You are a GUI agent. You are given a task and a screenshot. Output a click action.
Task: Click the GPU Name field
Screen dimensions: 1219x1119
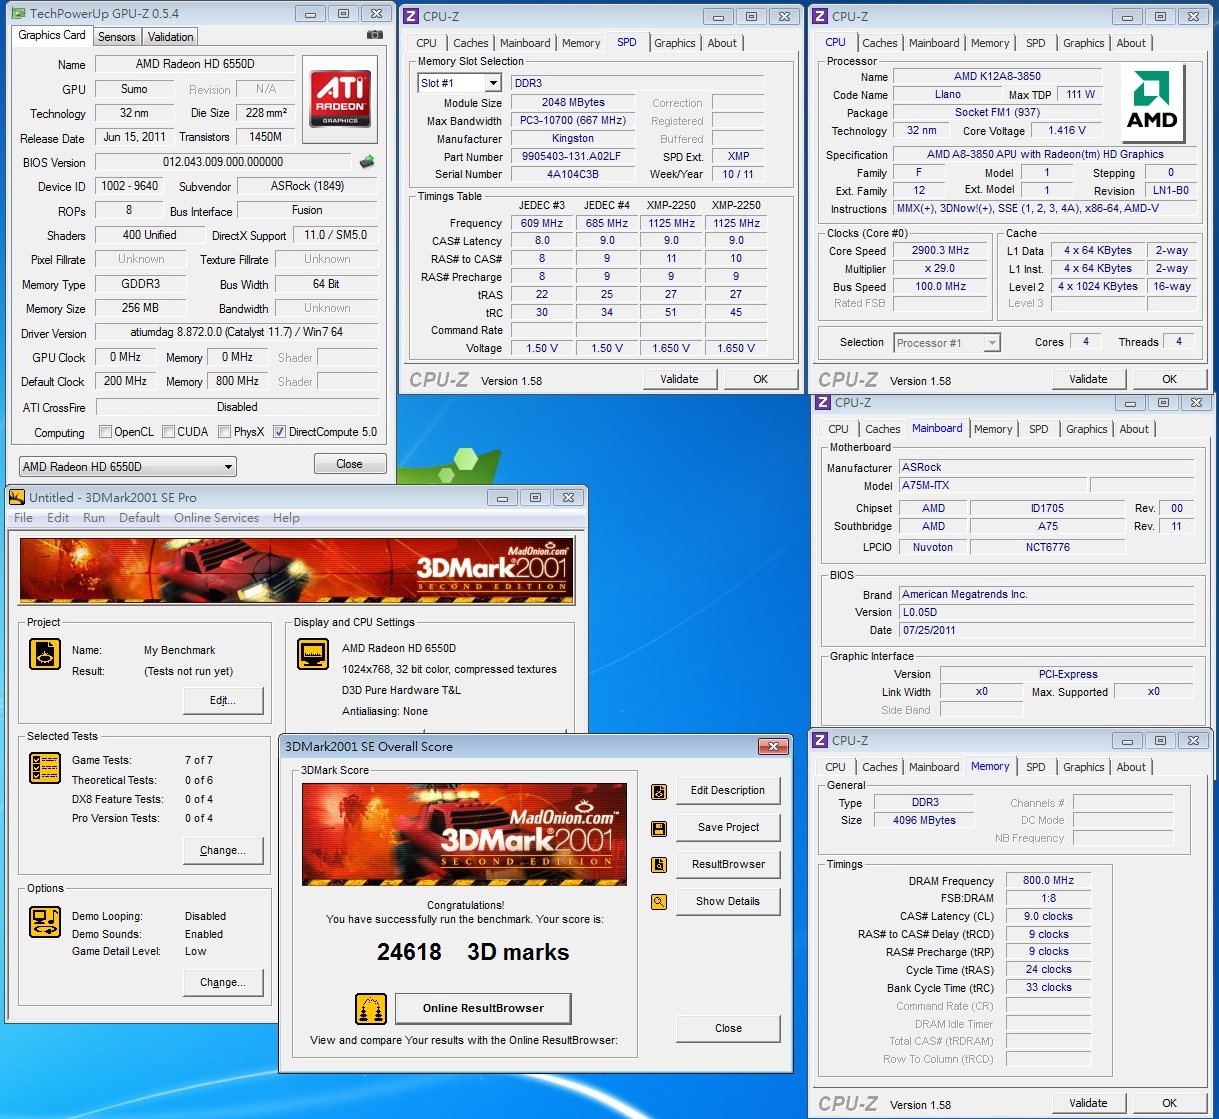pyautogui.click(x=194, y=64)
